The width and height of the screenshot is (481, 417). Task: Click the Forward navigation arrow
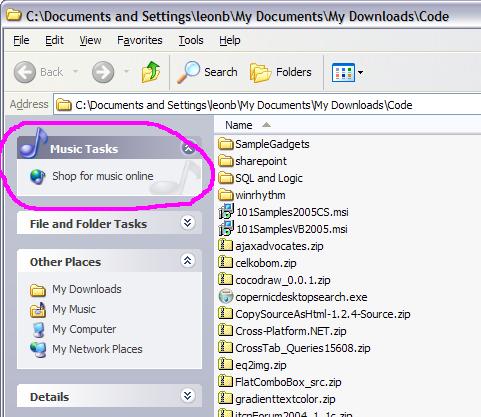click(103, 72)
